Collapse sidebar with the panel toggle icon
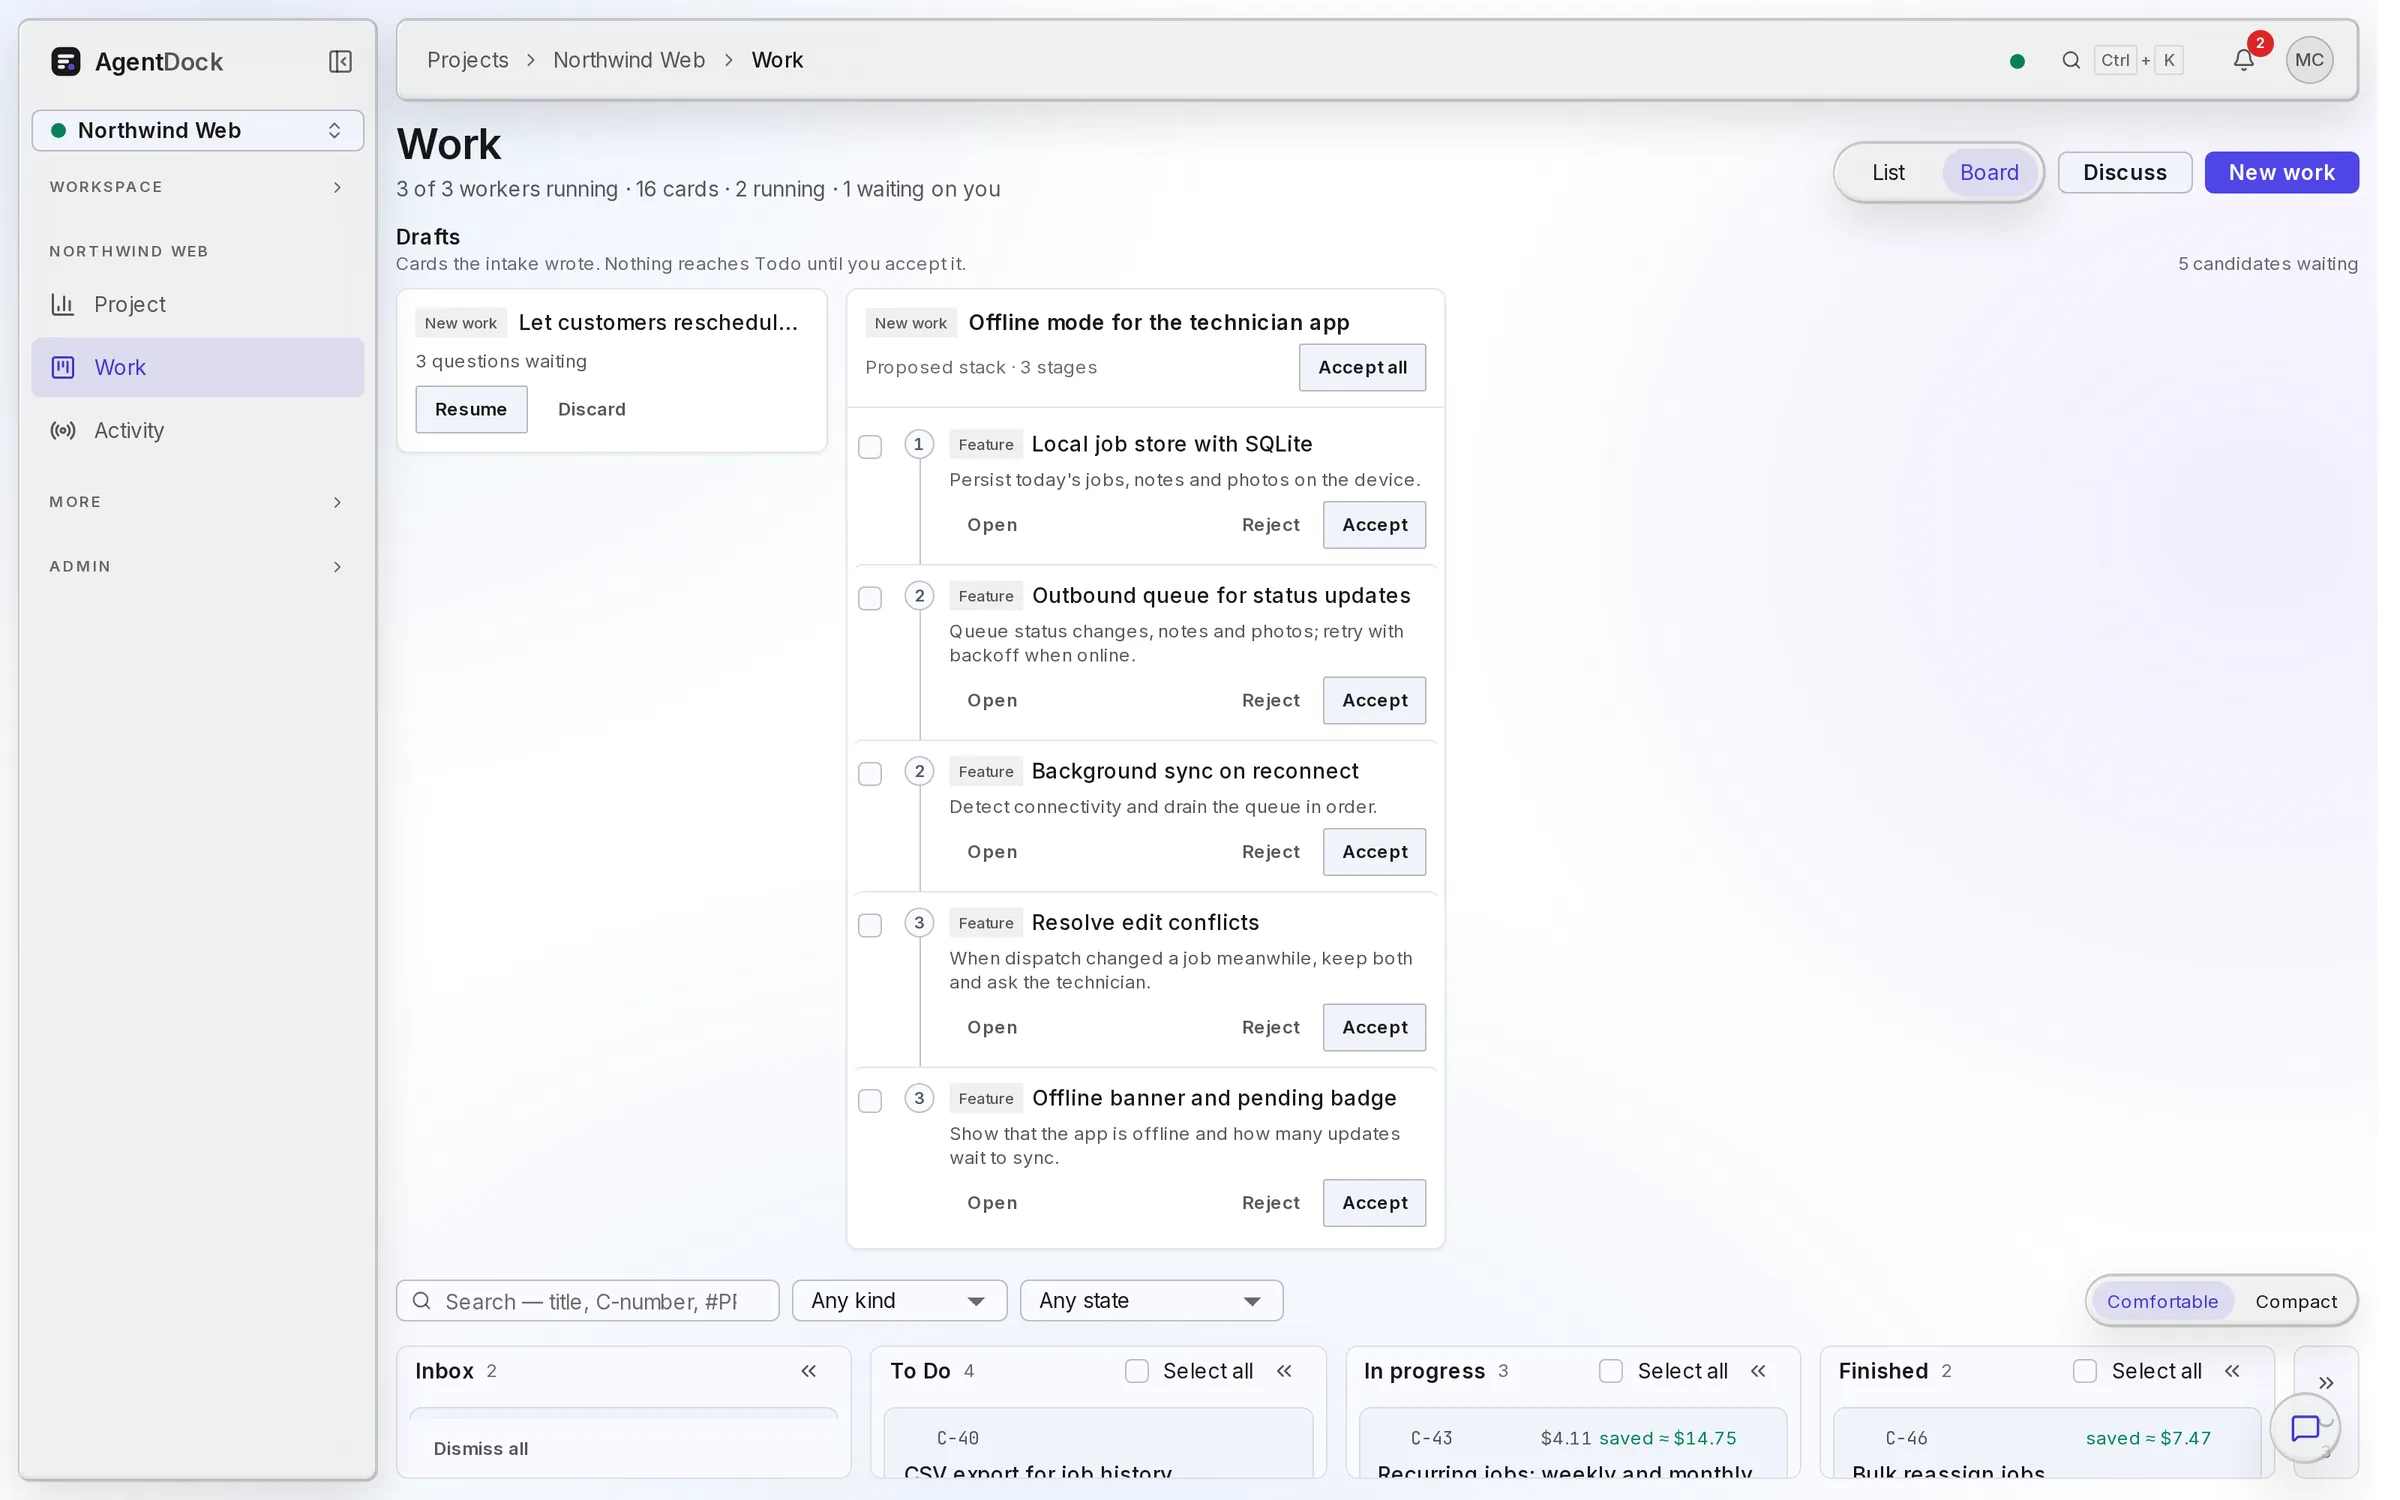Screen dimensions: 2400x1500 (x=340, y=62)
